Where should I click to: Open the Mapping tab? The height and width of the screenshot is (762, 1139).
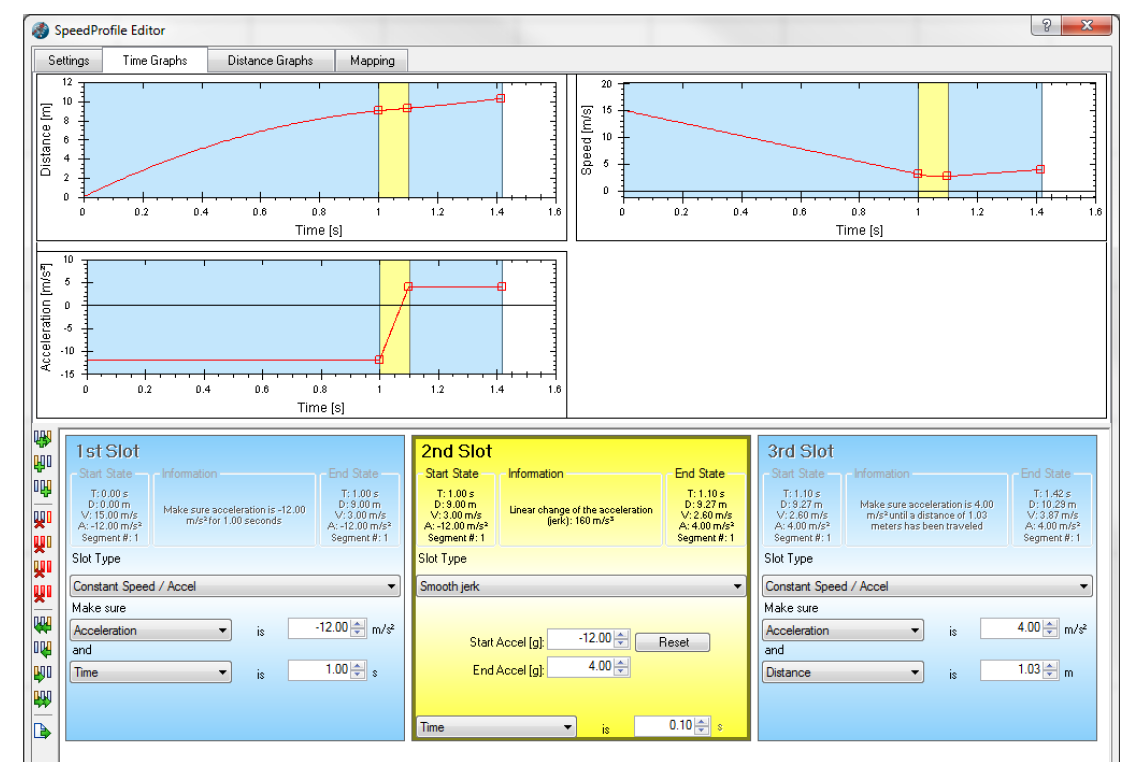[x=372, y=60]
